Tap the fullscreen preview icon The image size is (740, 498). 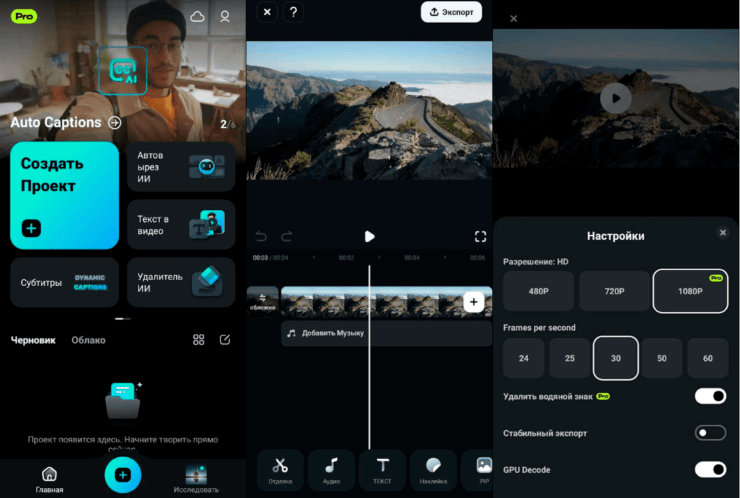click(480, 237)
